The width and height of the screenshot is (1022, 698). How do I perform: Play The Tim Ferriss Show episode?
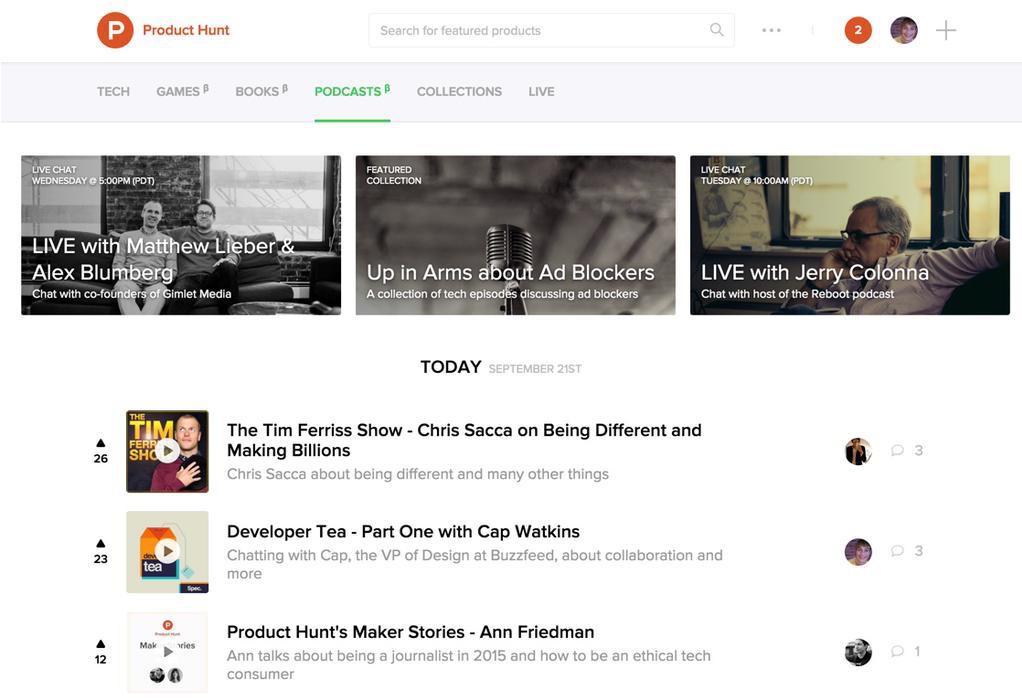167,451
